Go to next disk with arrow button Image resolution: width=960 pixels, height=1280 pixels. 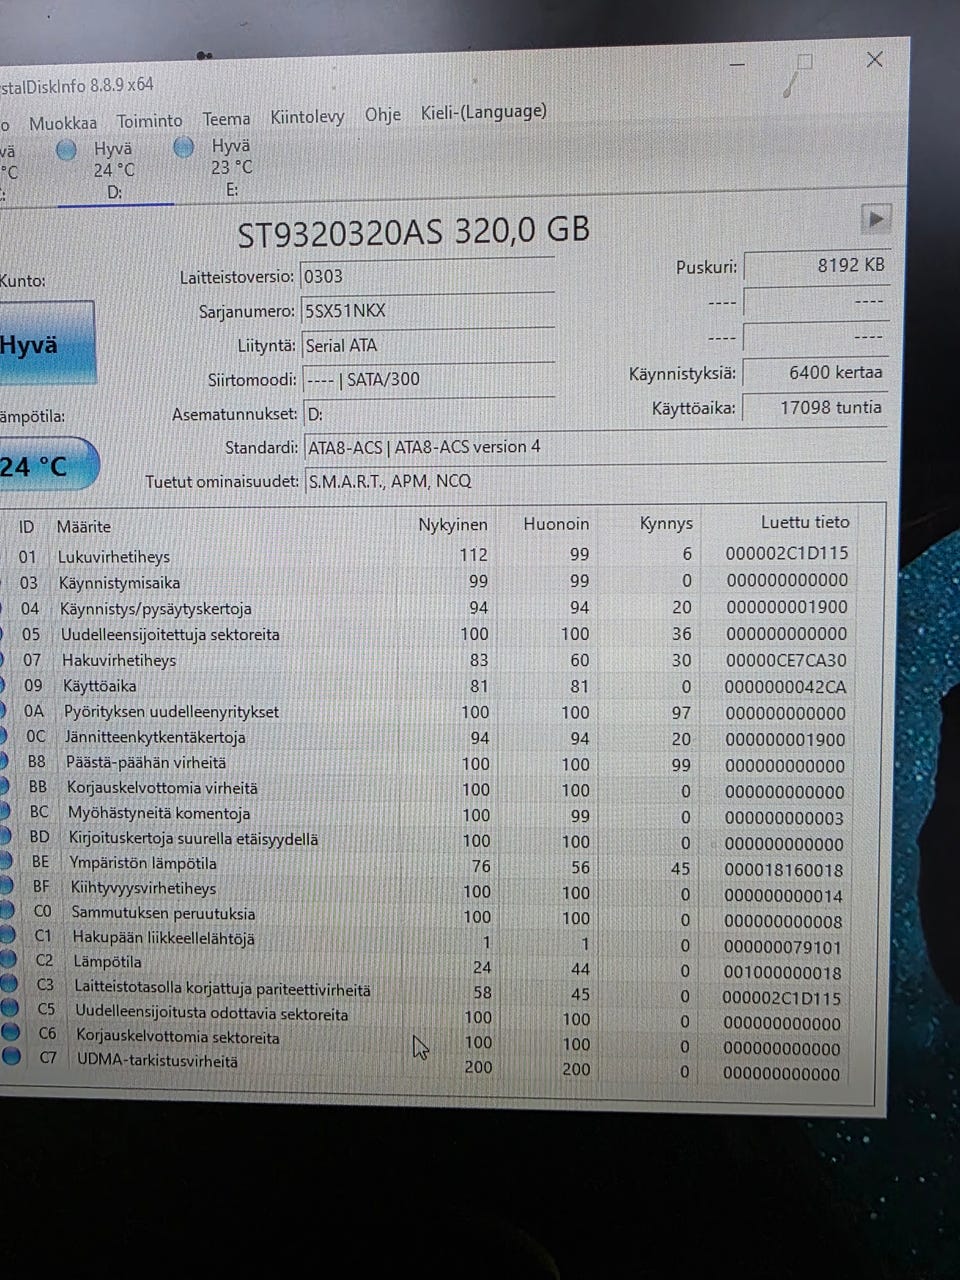click(x=875, y=218)
